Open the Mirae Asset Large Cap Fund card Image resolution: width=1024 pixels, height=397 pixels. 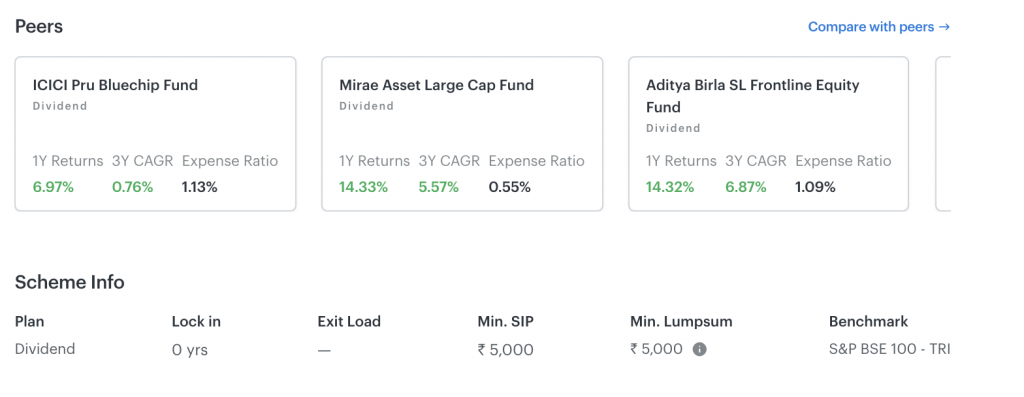coord(462,134)
